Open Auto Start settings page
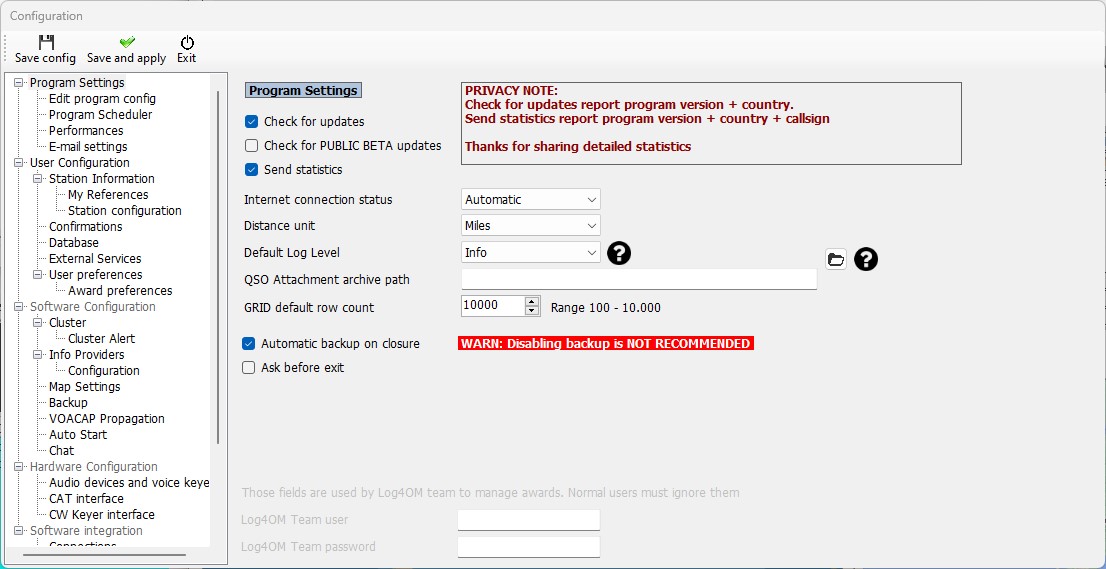Screen dimensions: 1106x569 click(78, 435)
